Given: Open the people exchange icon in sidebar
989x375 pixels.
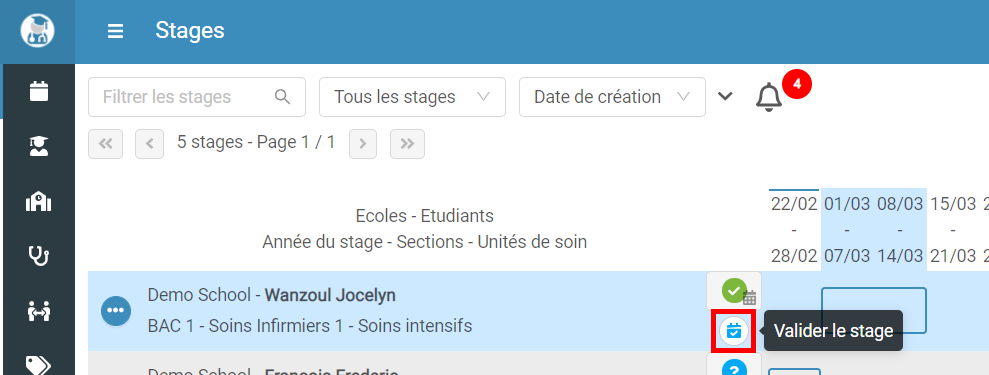Looking at the screenshot, I should (x=39, y=311).
